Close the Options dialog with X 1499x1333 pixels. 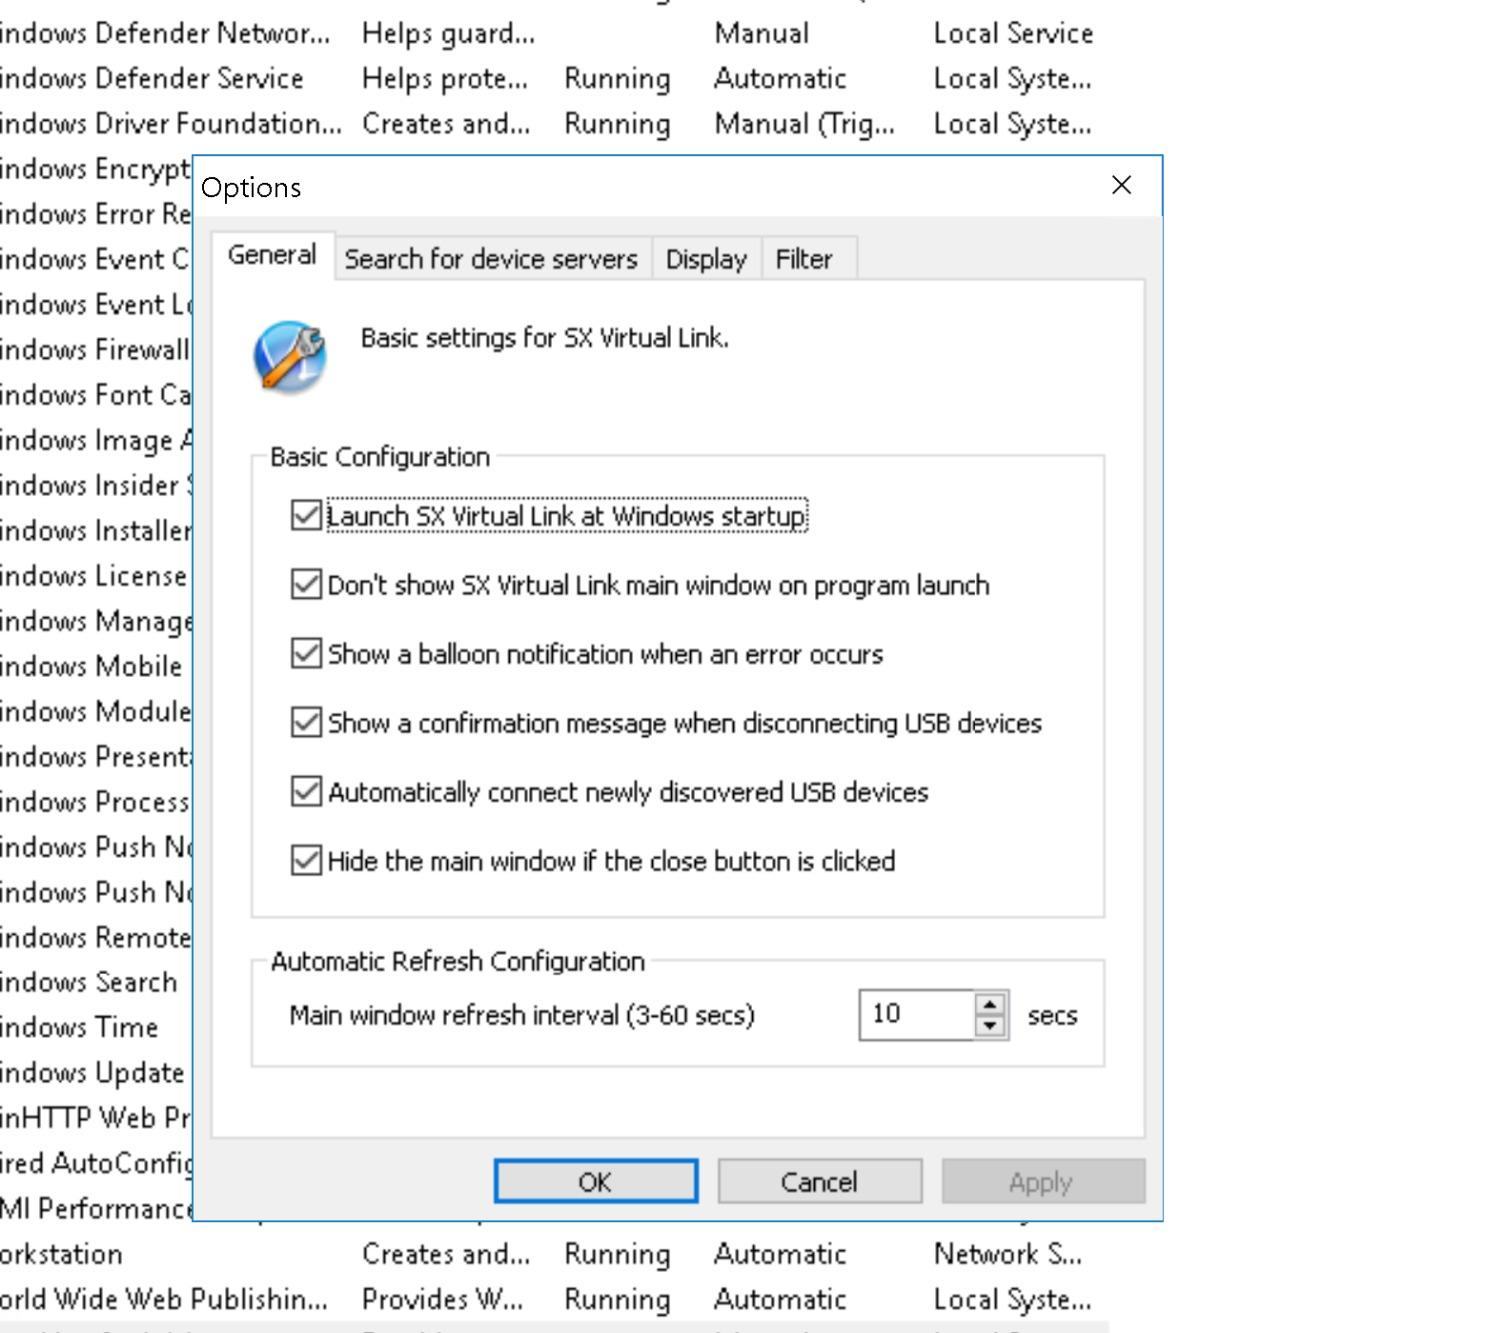pyautogui.click(x=1121, y=186)
